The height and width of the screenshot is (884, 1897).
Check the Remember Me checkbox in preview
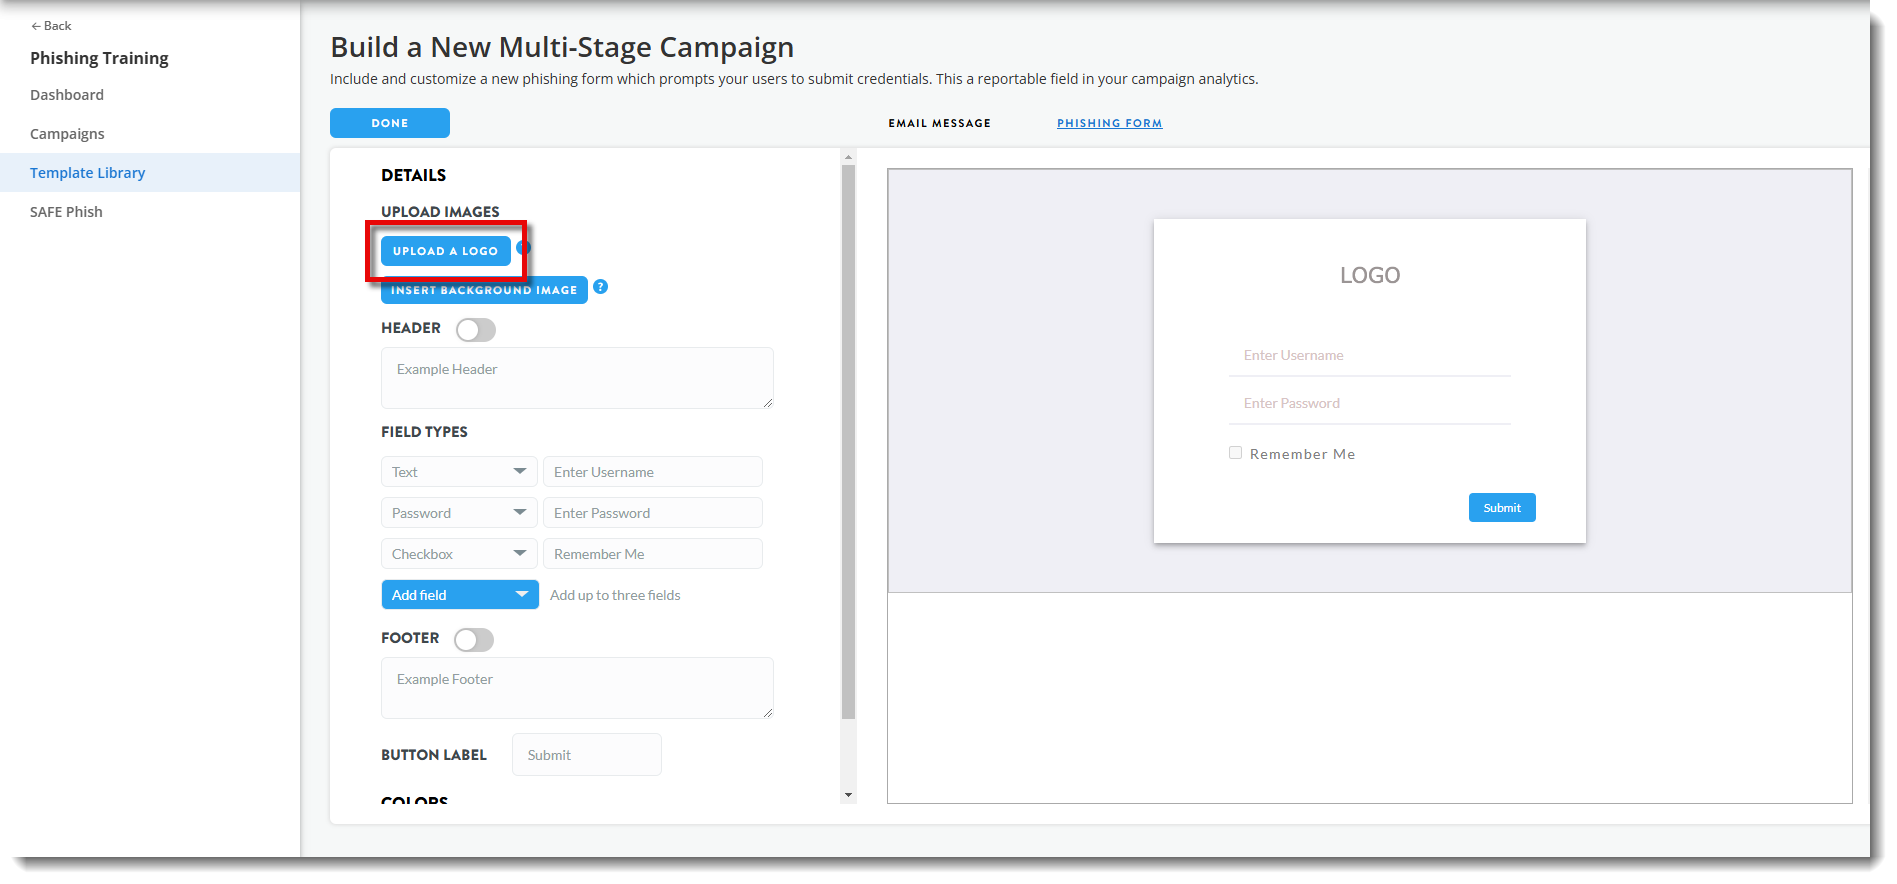tap(1235, 453)
